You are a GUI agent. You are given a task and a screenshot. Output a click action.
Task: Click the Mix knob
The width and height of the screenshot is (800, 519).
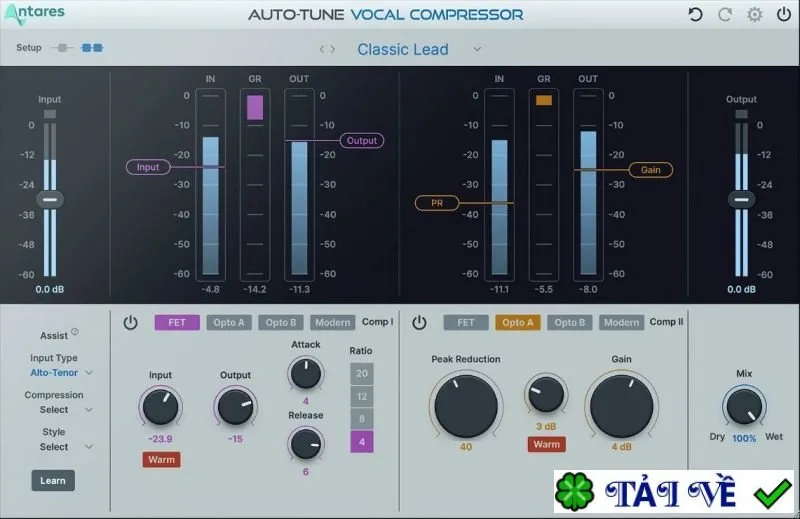[744, 407]
